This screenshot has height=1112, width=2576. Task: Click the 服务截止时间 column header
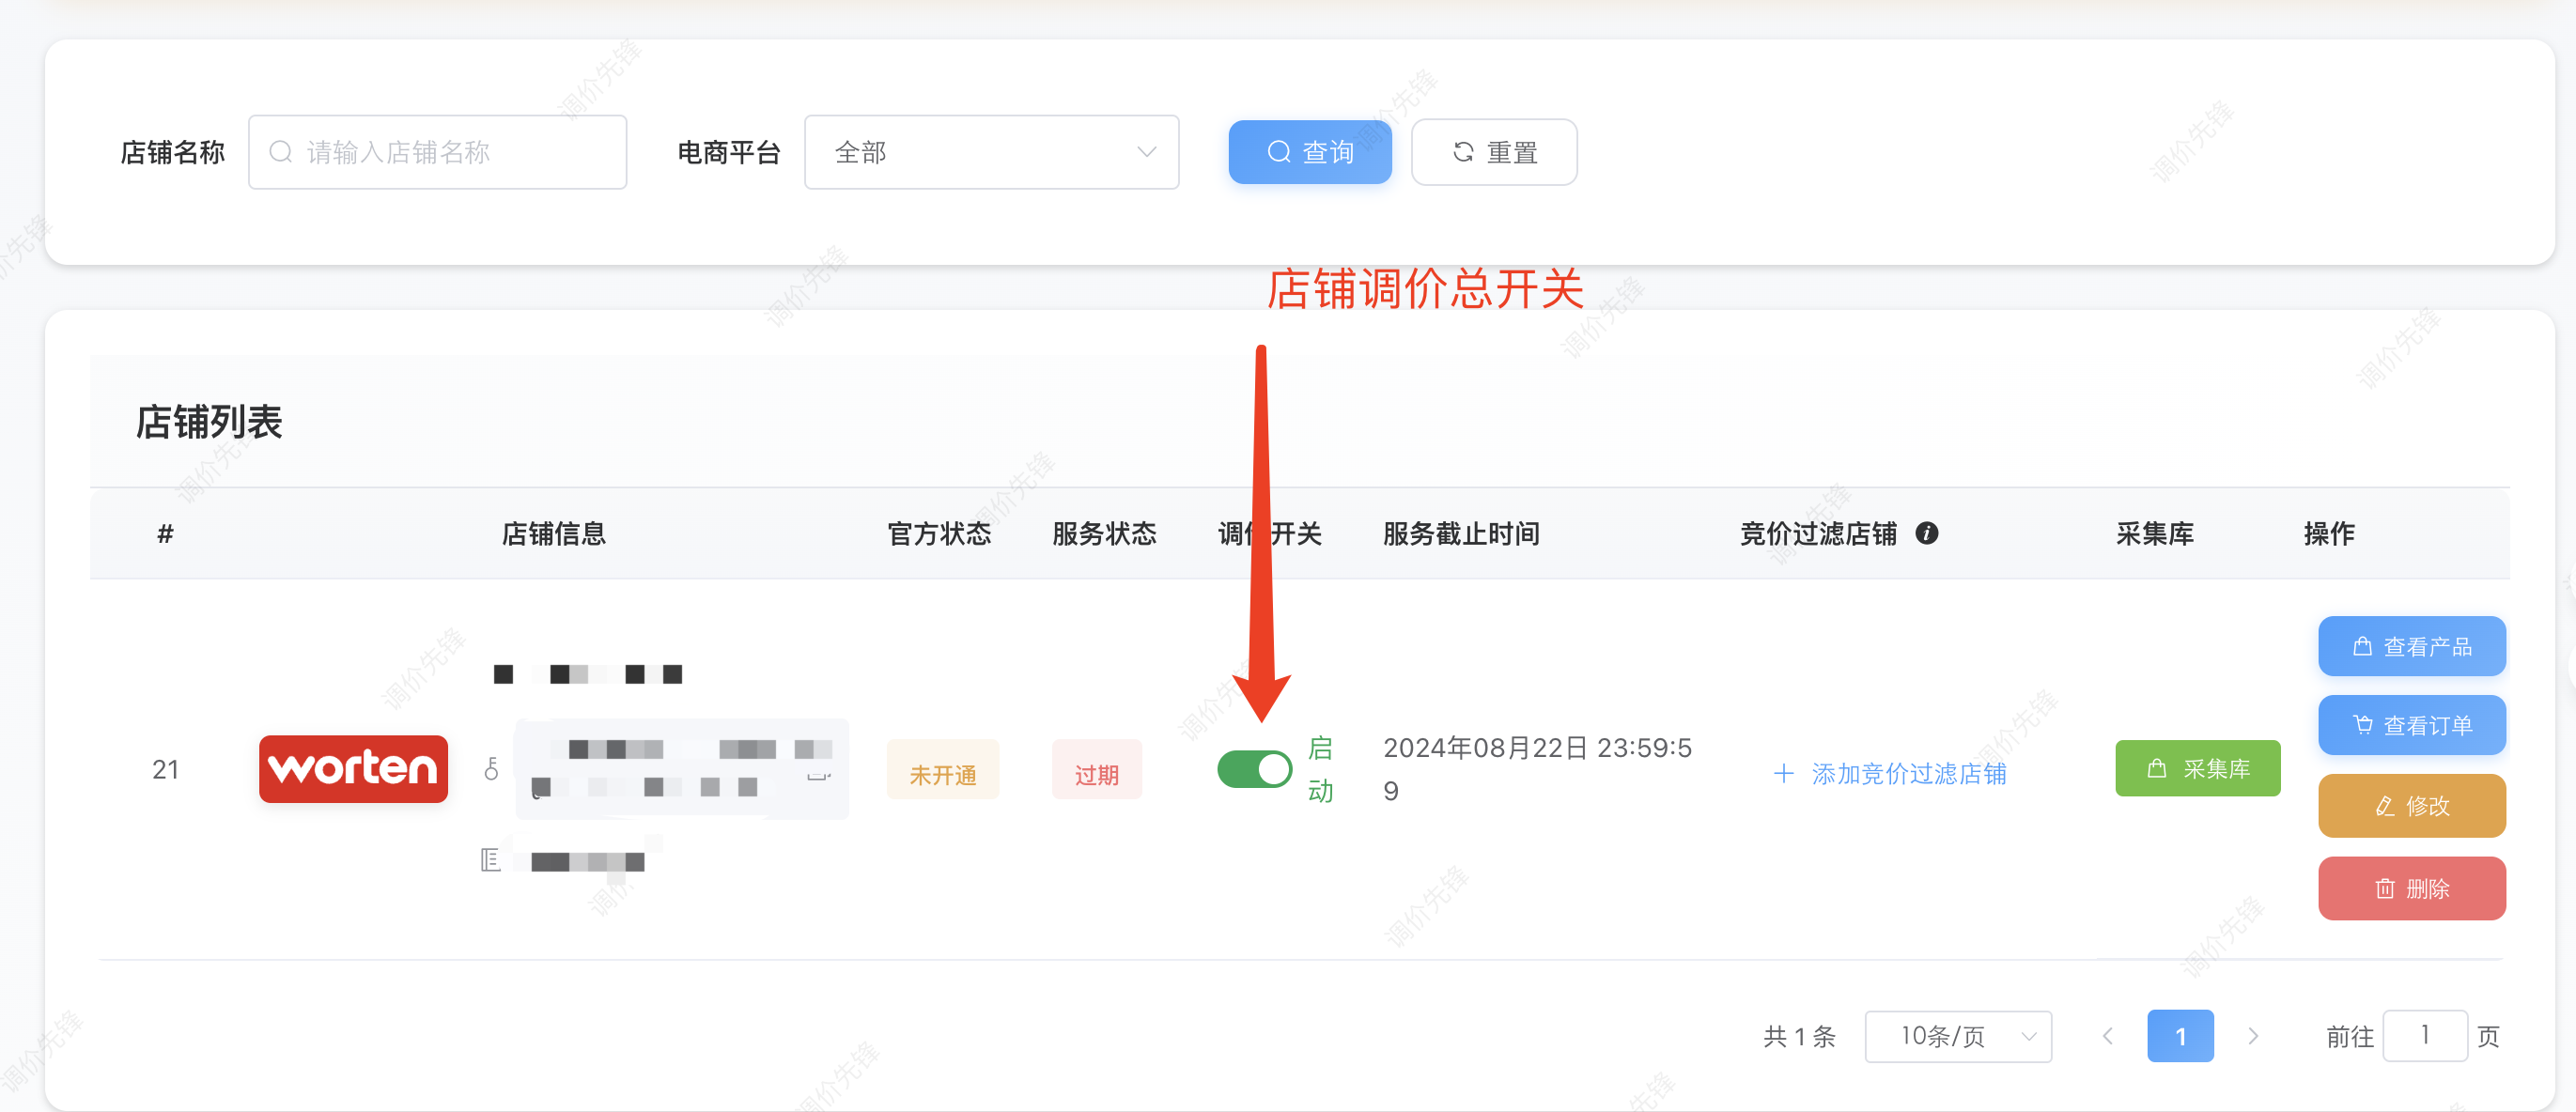1460,533
